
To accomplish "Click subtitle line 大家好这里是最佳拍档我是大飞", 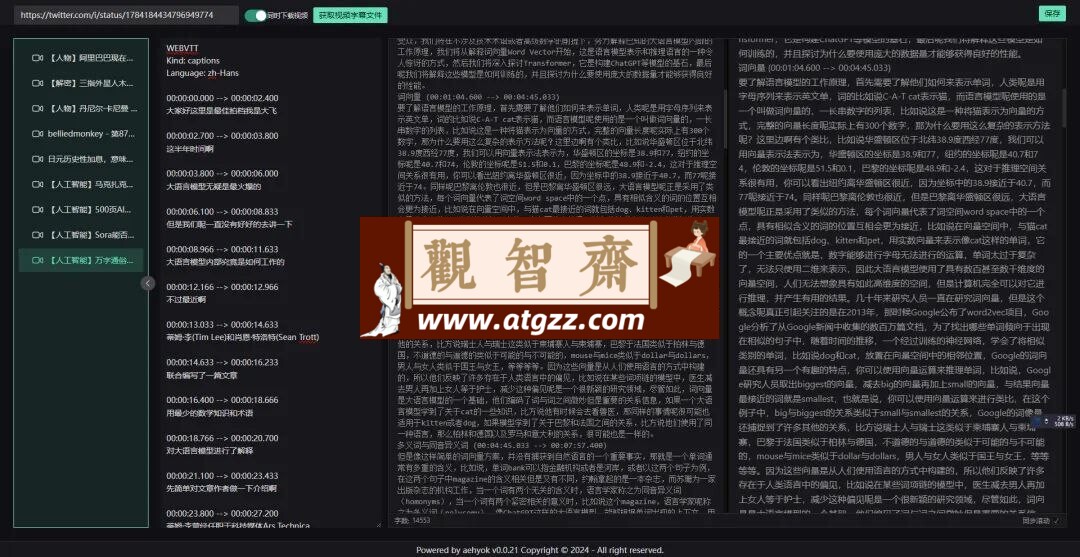I will pyautogui.click(x=221, y=110).
